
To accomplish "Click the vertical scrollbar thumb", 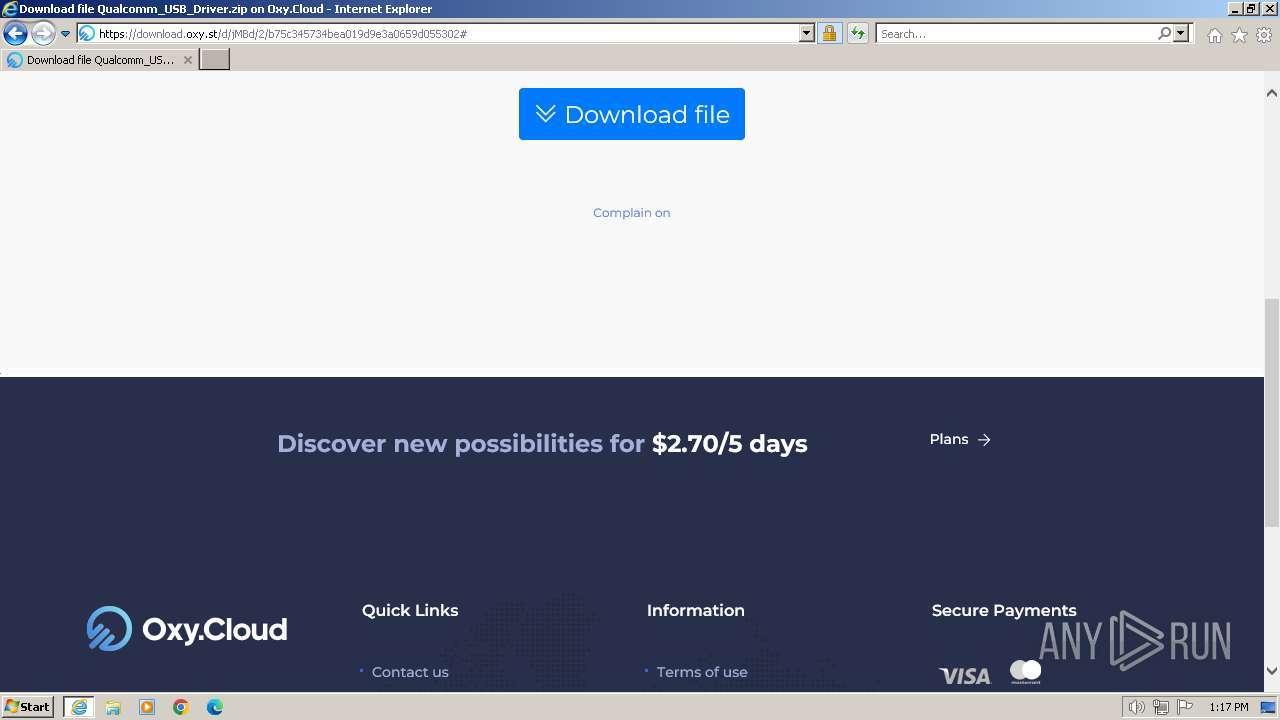I will point(1272,412).
